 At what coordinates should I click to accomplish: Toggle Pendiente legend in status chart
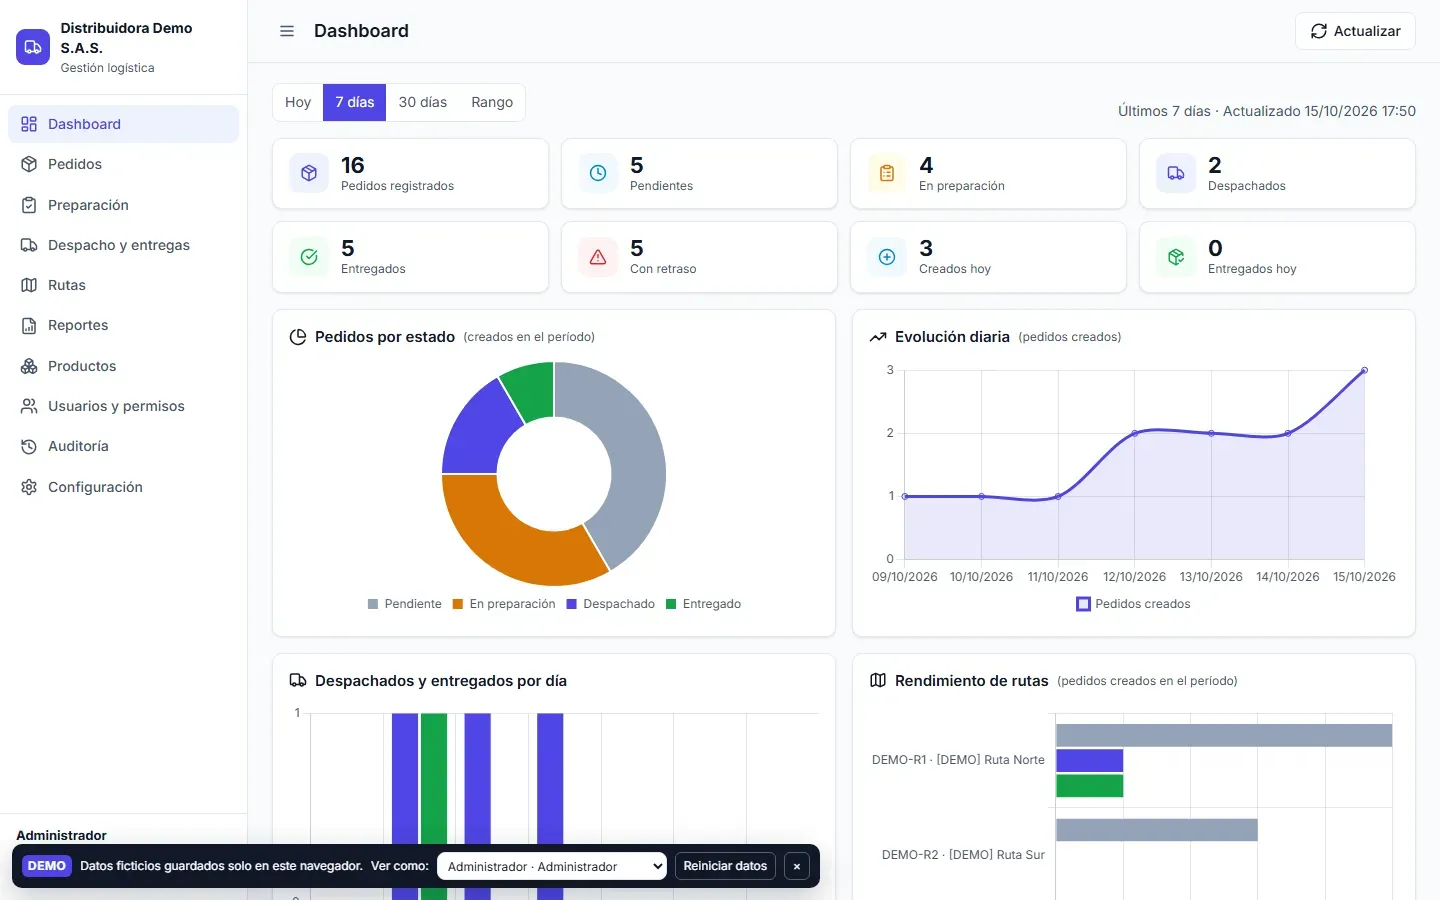coord(404,604)
